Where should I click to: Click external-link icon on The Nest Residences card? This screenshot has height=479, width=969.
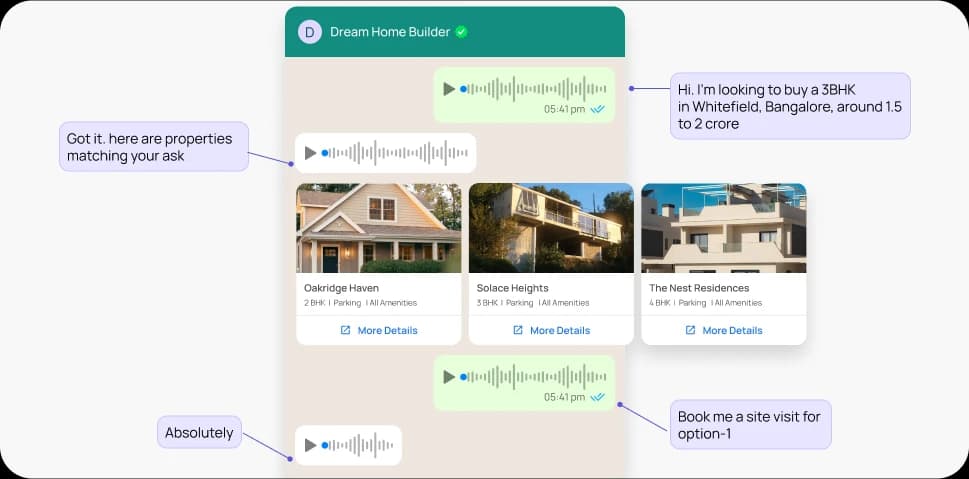(690, 331)
